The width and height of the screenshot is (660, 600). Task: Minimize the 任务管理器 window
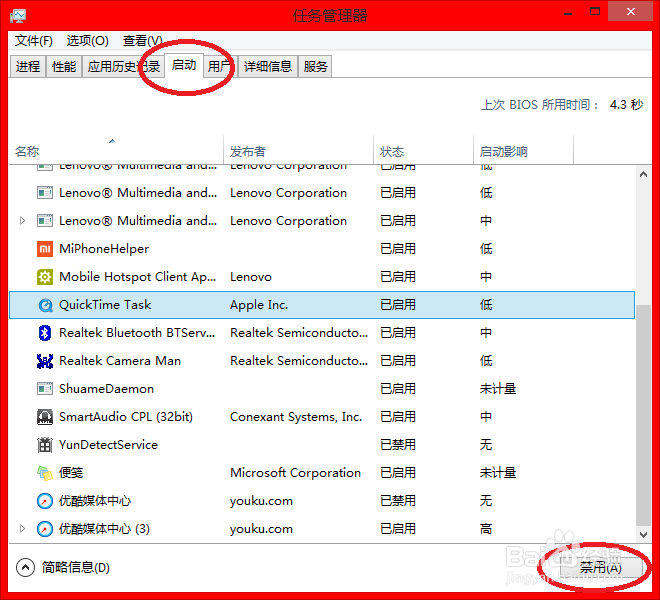tap(568, 13)
